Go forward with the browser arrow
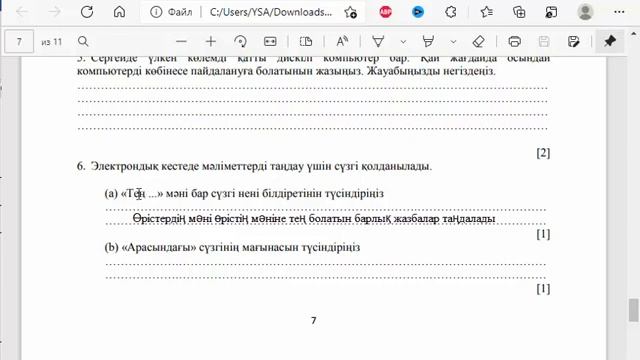The image size is (640, 360). click(55, 12)
